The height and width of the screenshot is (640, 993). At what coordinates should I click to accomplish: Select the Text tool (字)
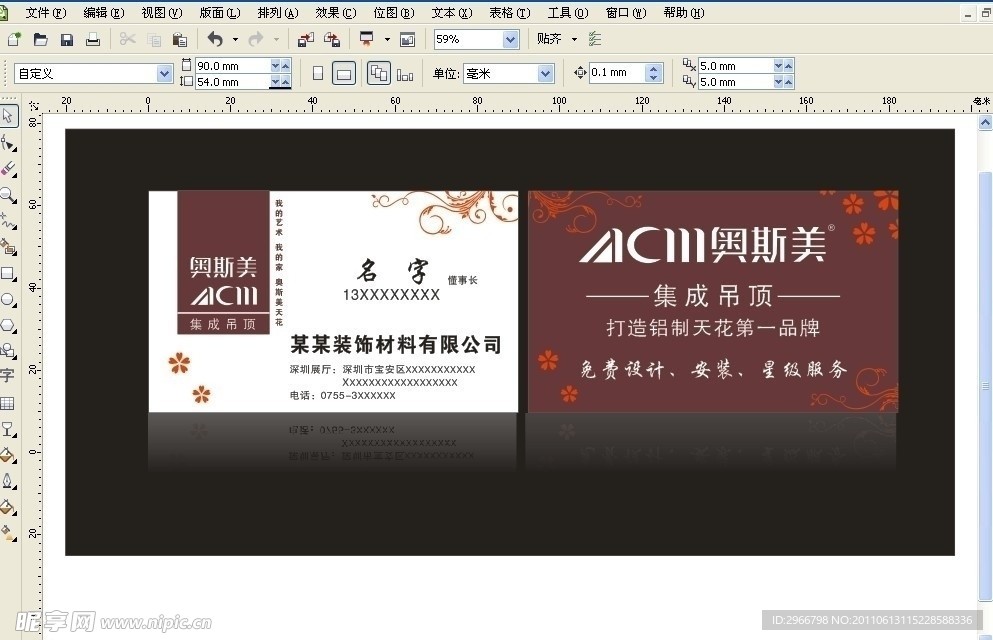[x=8, y=377]
